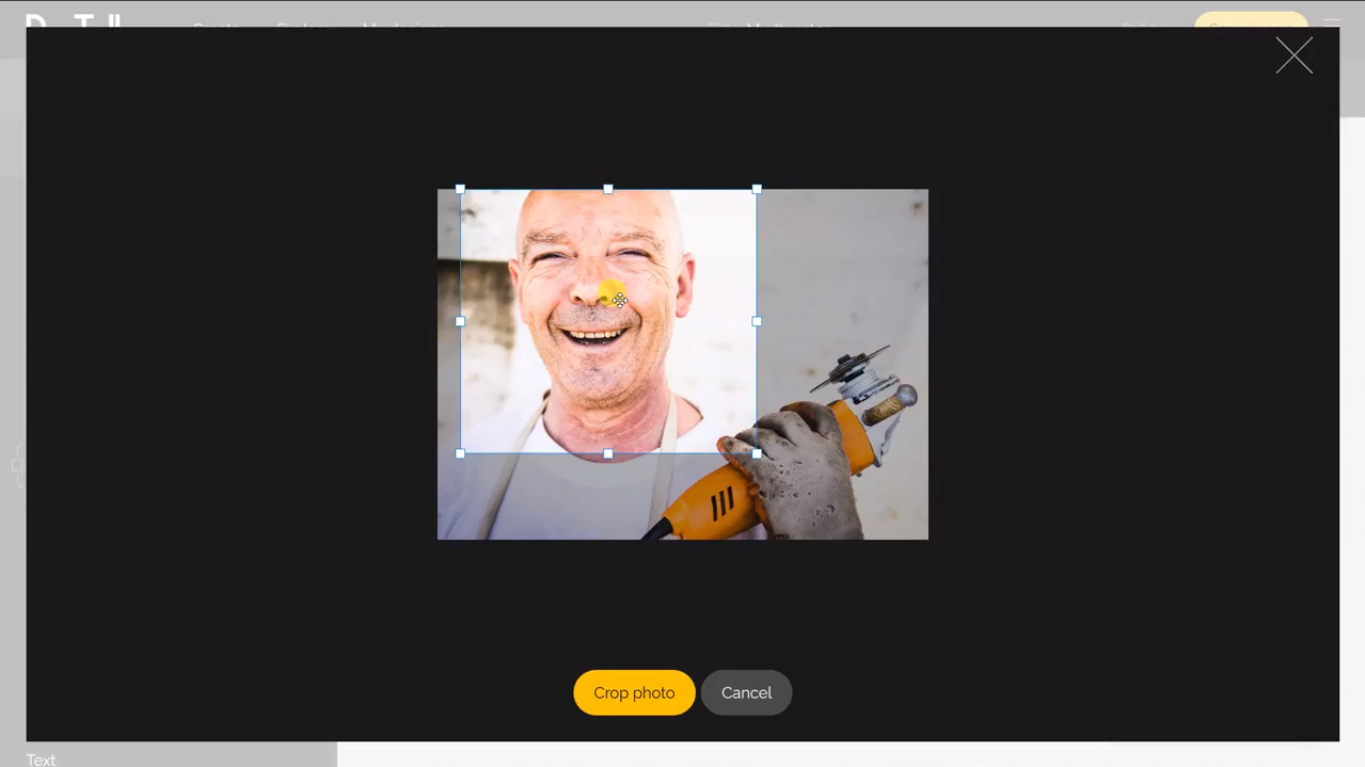Click the top-left crop handle
This screenshot has height=767, width=1365.
point(460,189)
